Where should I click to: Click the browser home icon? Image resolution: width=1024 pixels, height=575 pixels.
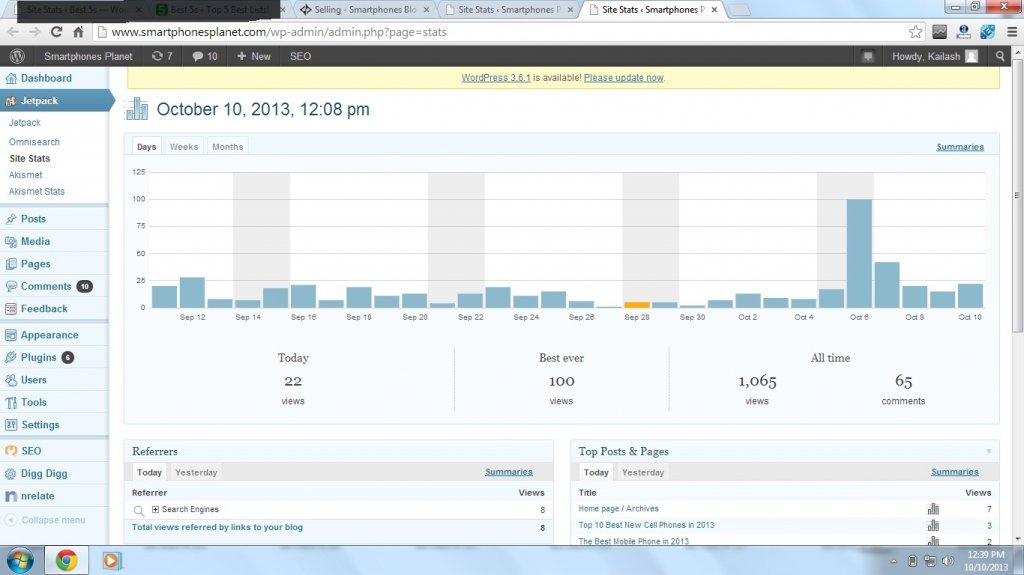pyautogui.click(x=78, y=32)
